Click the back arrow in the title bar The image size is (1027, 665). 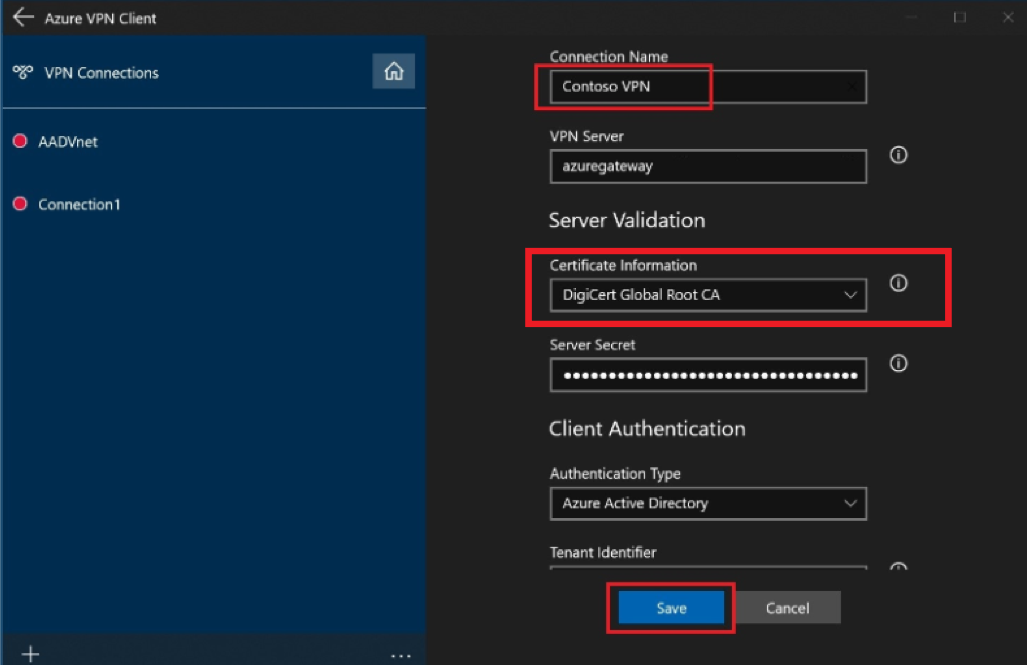coord(23,17)
